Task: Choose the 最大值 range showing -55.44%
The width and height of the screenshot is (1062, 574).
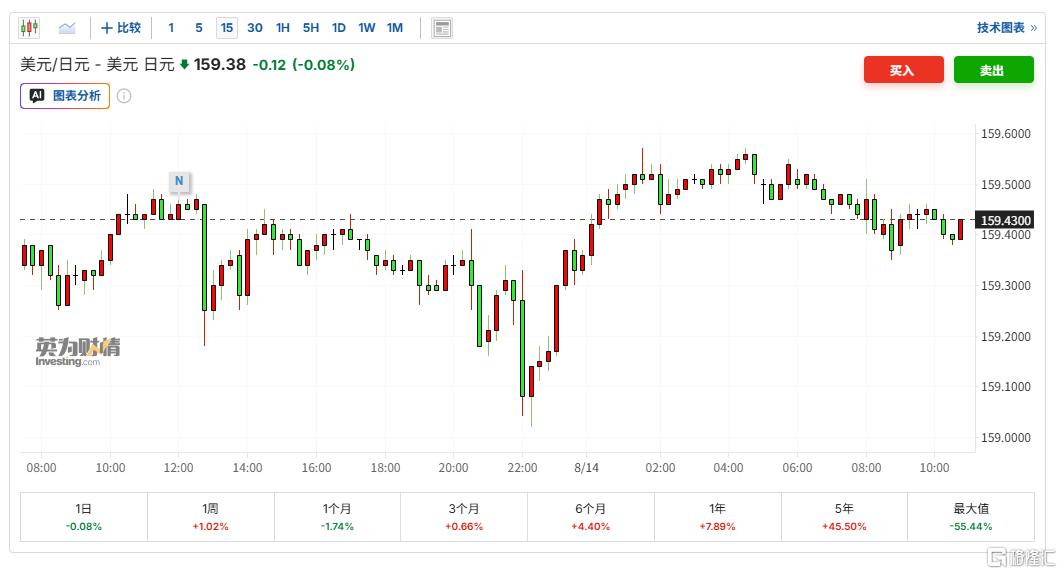Action: click(971, 517)
